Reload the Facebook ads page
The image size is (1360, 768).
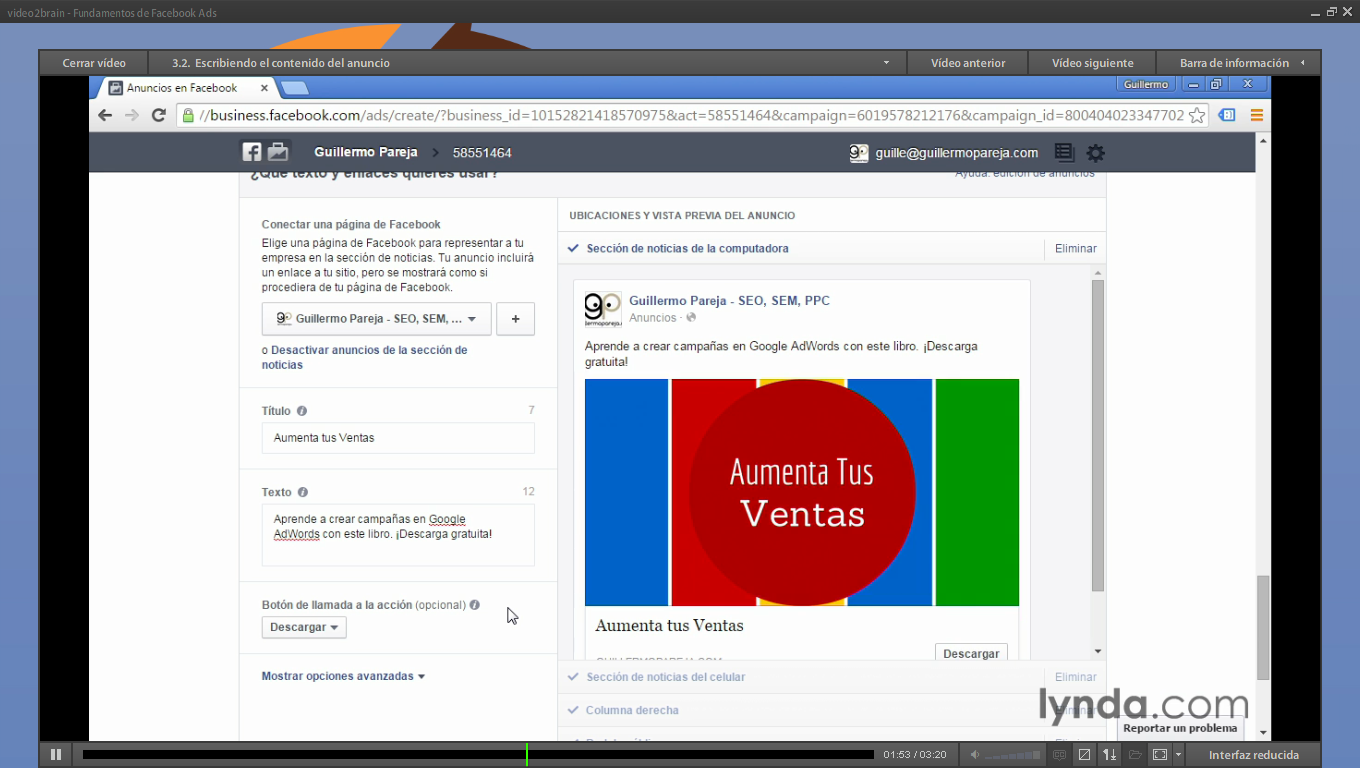tap(158, 115)
